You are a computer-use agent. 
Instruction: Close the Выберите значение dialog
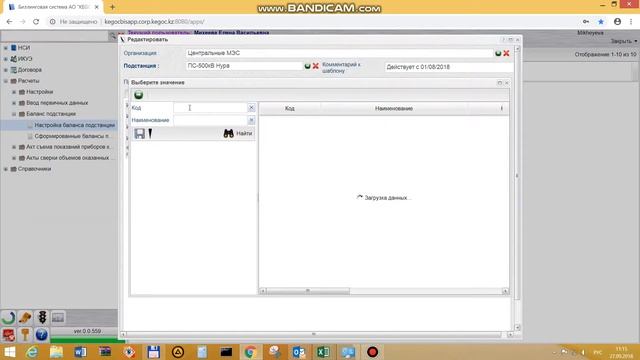pyautogui.click(x=507, y=83)
